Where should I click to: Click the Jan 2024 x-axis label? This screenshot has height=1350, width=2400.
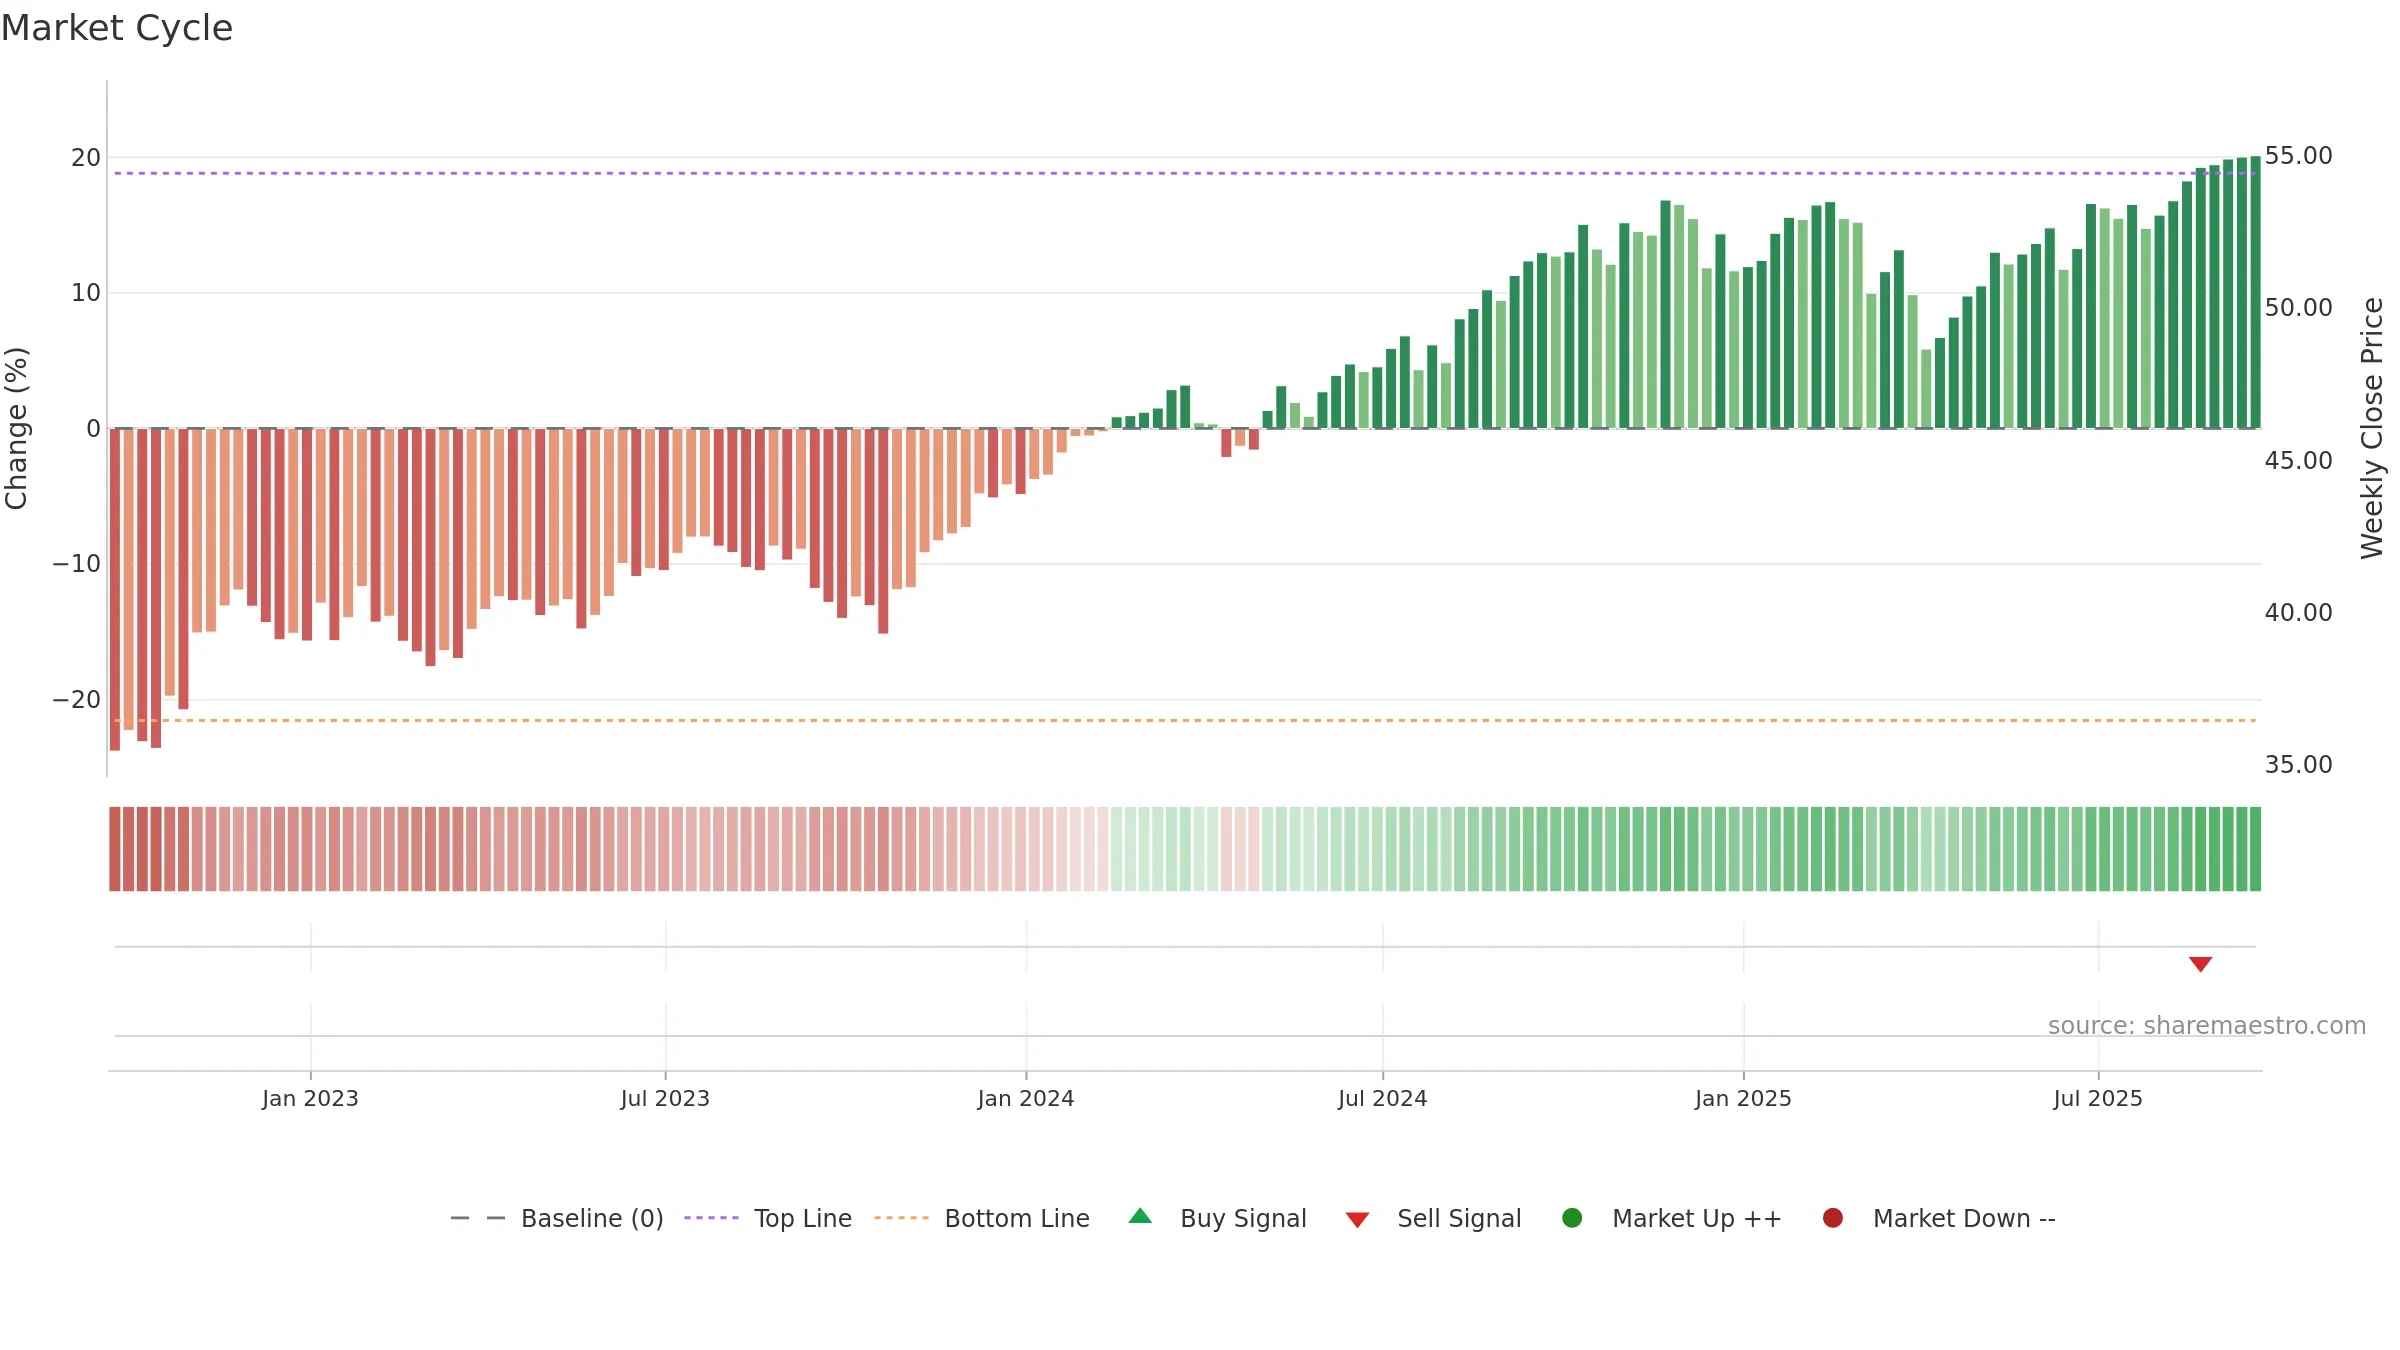(x=1026, y=1099)
